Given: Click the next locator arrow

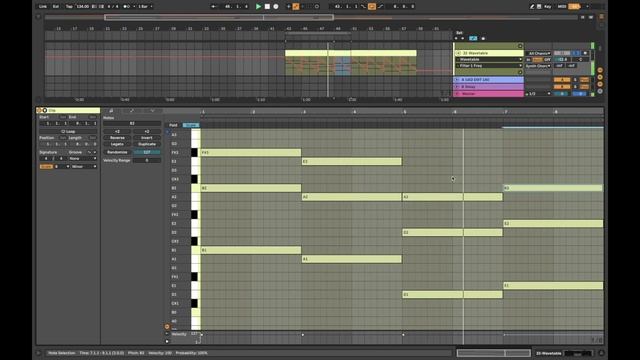Looking at the screenshot, I should coord(462,38).
